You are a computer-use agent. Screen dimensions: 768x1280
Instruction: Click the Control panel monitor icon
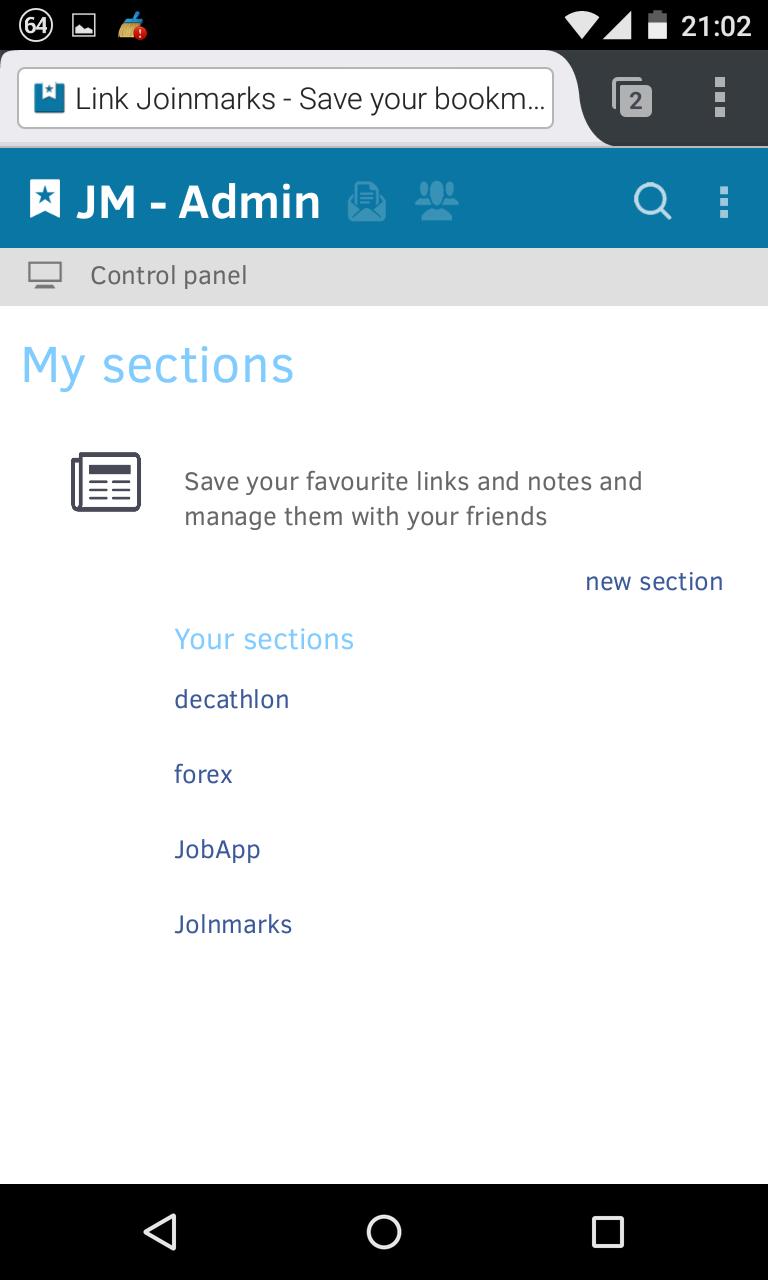pos(45,275)
